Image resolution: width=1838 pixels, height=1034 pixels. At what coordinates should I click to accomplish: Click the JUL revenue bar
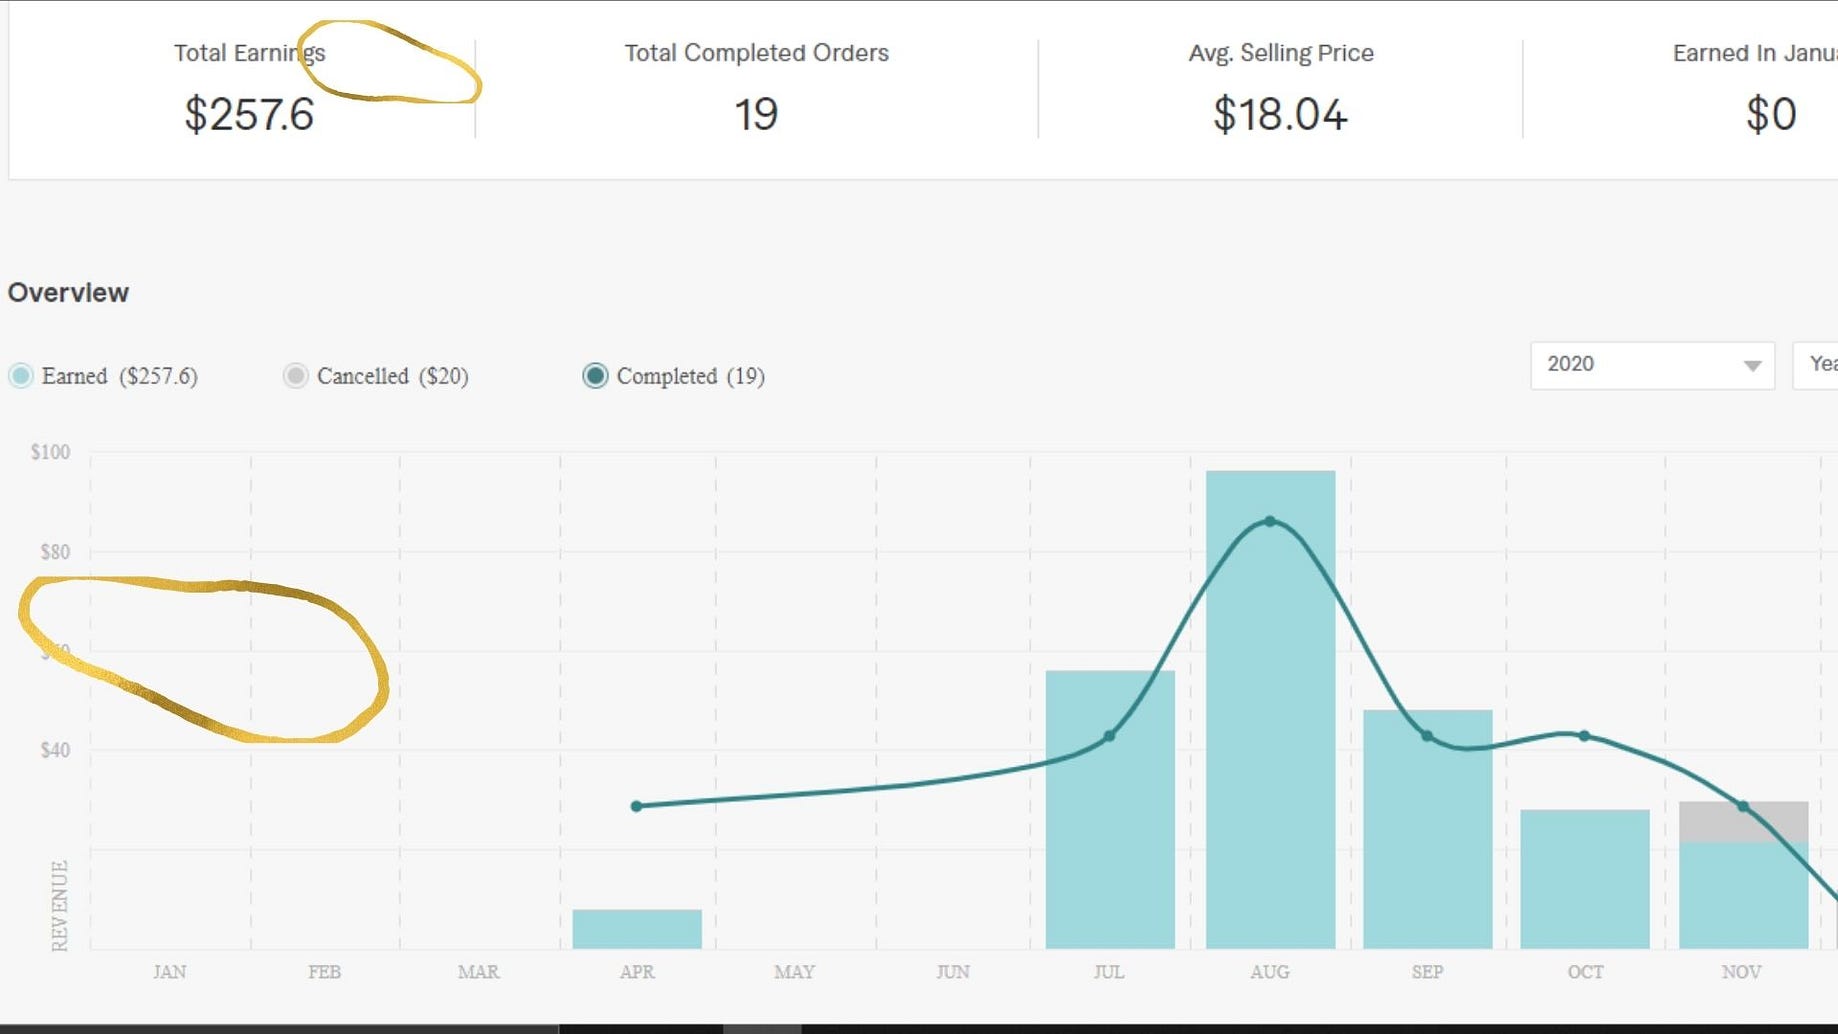pos(1110,810)
